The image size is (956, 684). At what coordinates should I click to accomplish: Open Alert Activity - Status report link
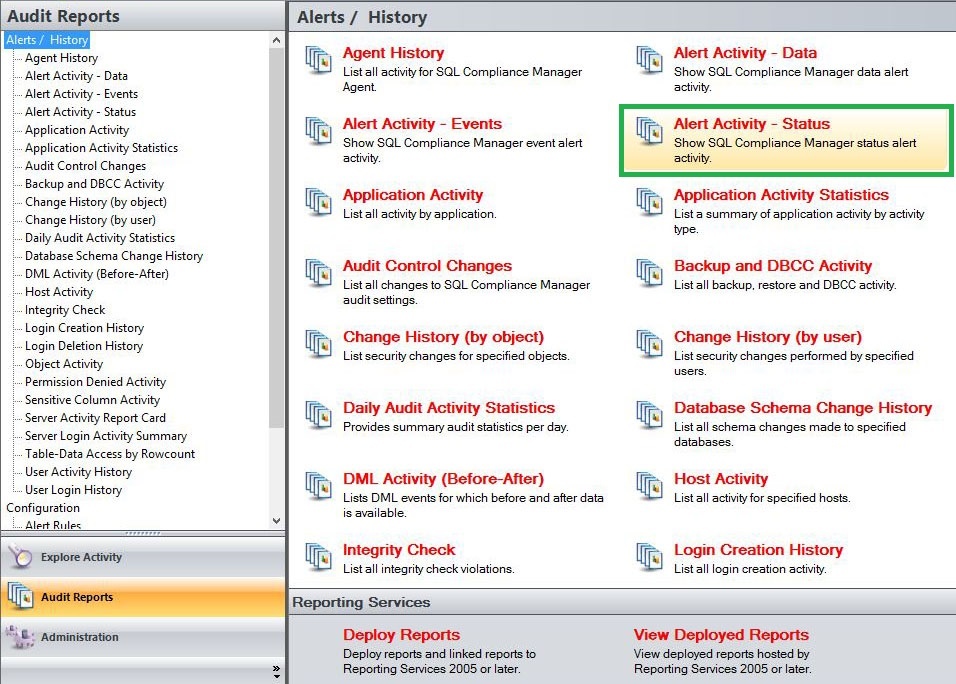pyautogui.click(x=752, y=124)
